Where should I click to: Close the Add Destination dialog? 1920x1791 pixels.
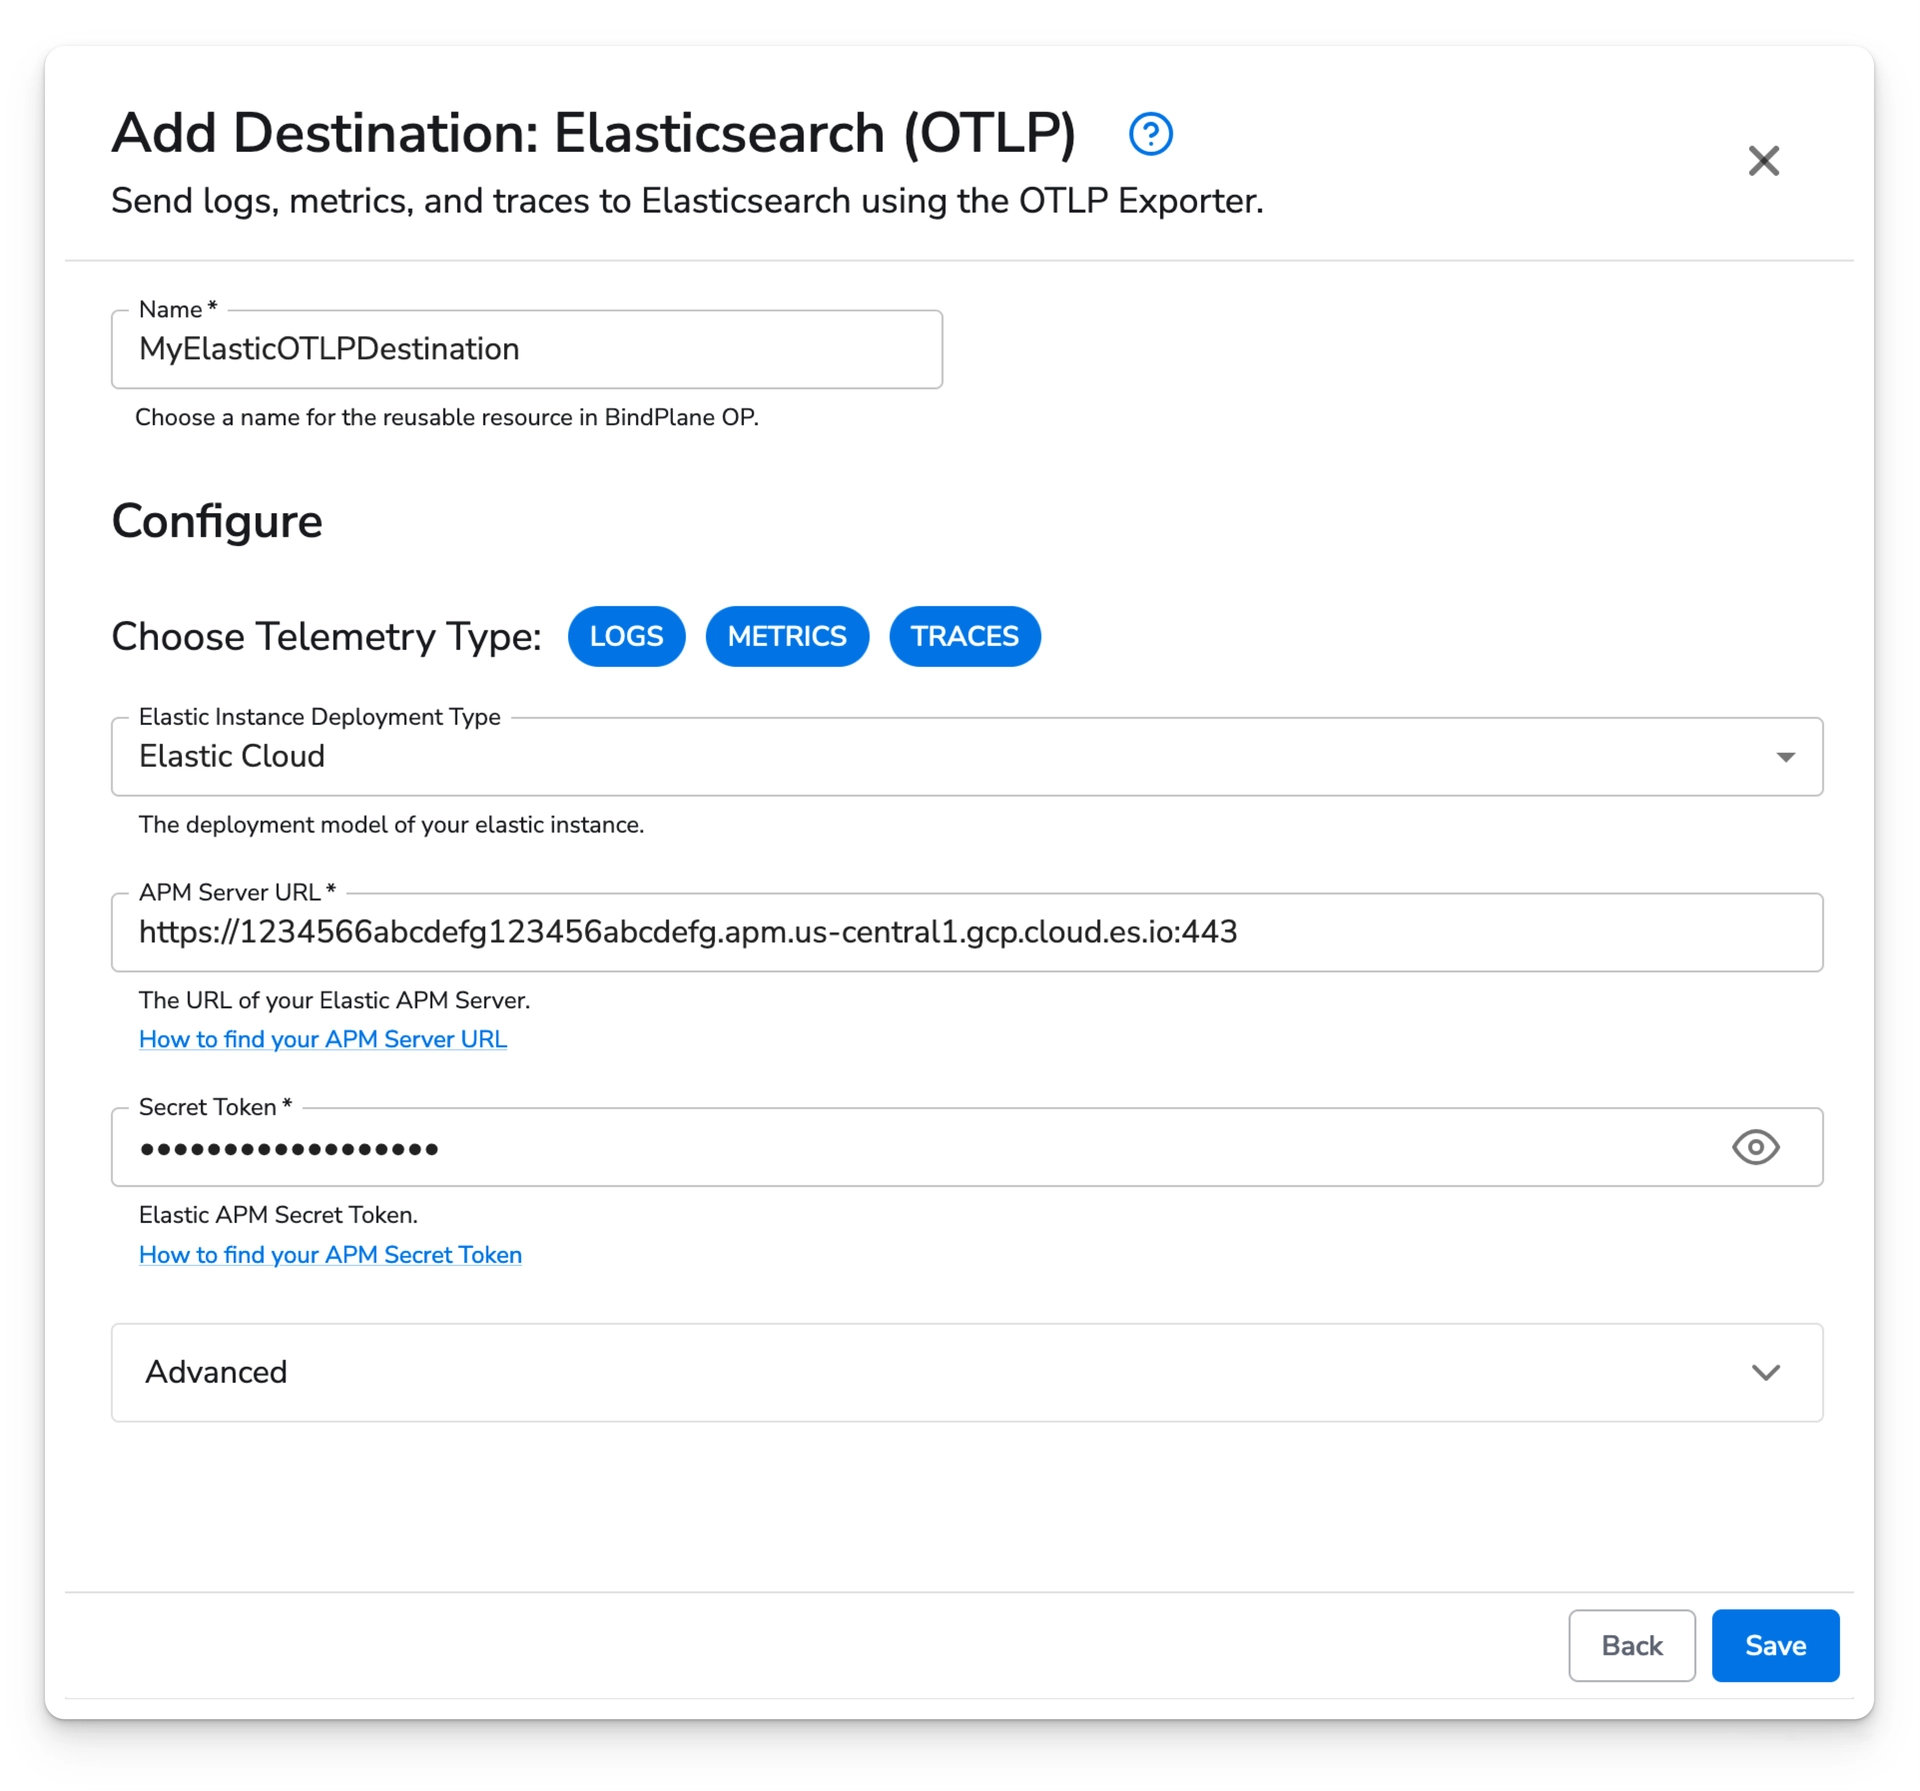click(x=1763, y=161)
